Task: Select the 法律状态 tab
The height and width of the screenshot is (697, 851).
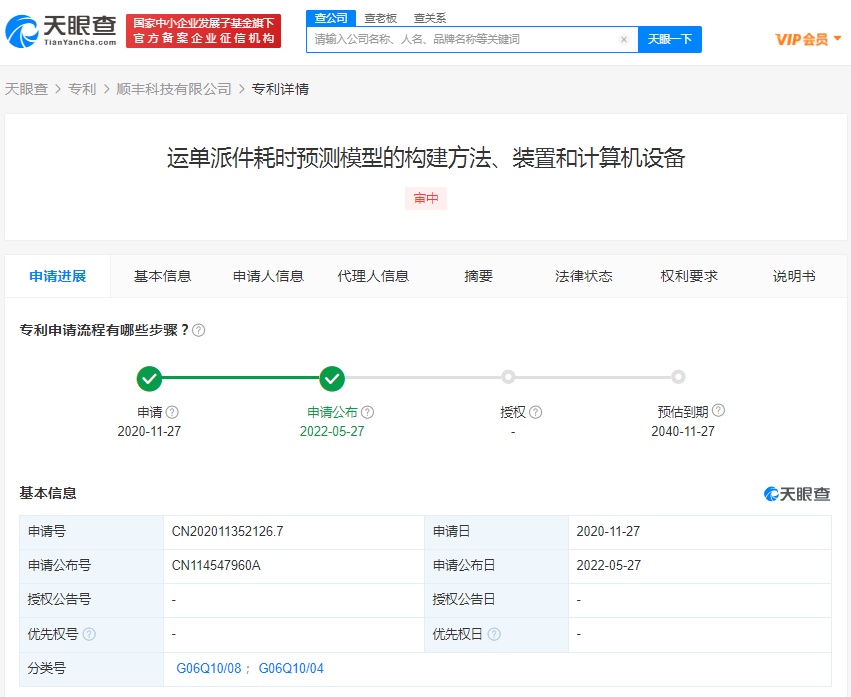Action: (x=583, y=276)
